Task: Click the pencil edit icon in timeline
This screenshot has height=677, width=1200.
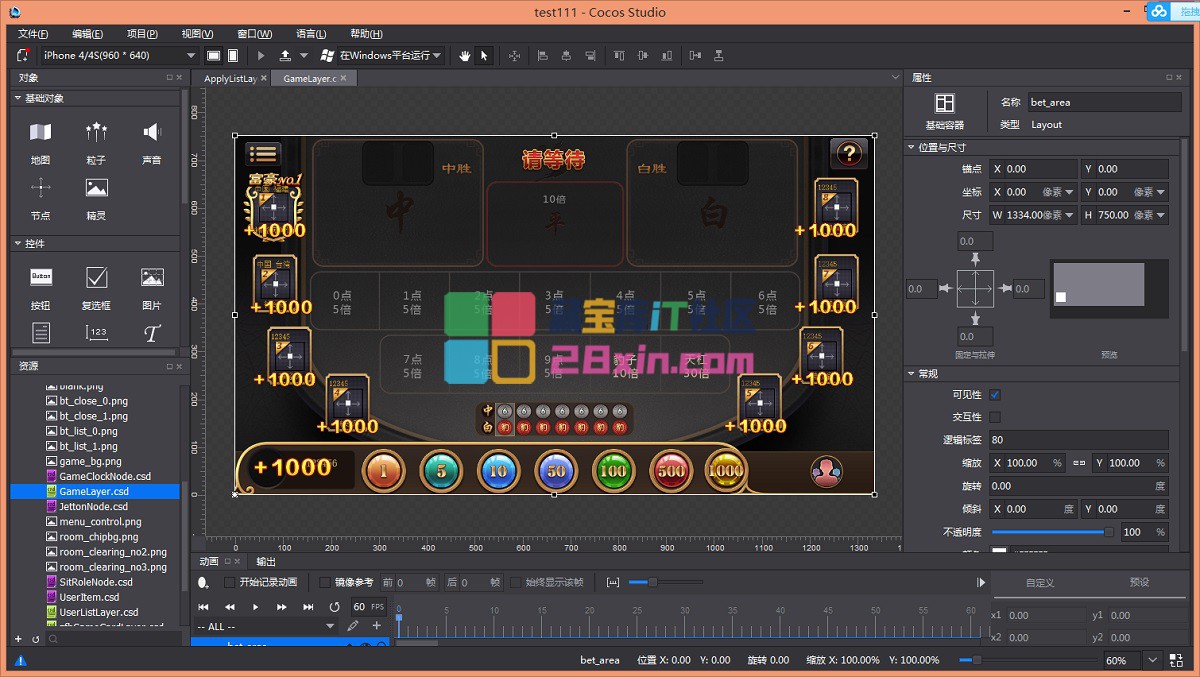Action: point(352,626)
